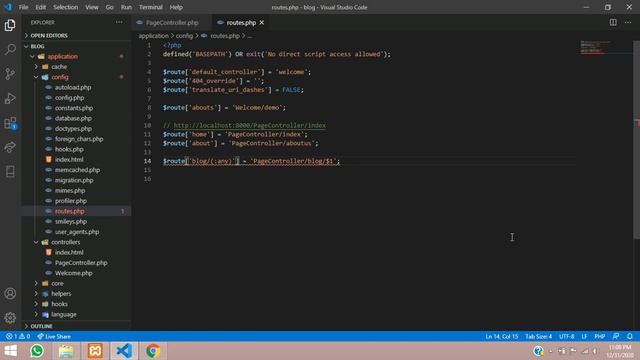Open the Terminal menu
This screenshot has width=640, height=360.
(151, 7)
